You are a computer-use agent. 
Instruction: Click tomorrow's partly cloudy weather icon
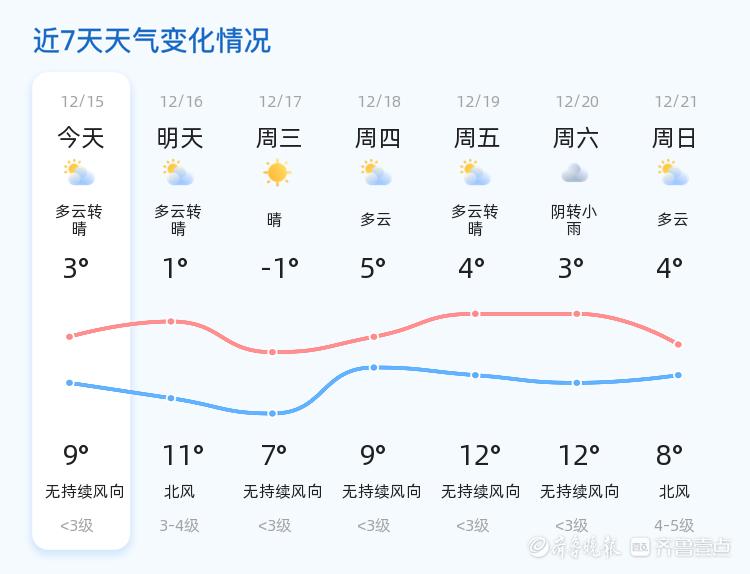coord(178,174)
